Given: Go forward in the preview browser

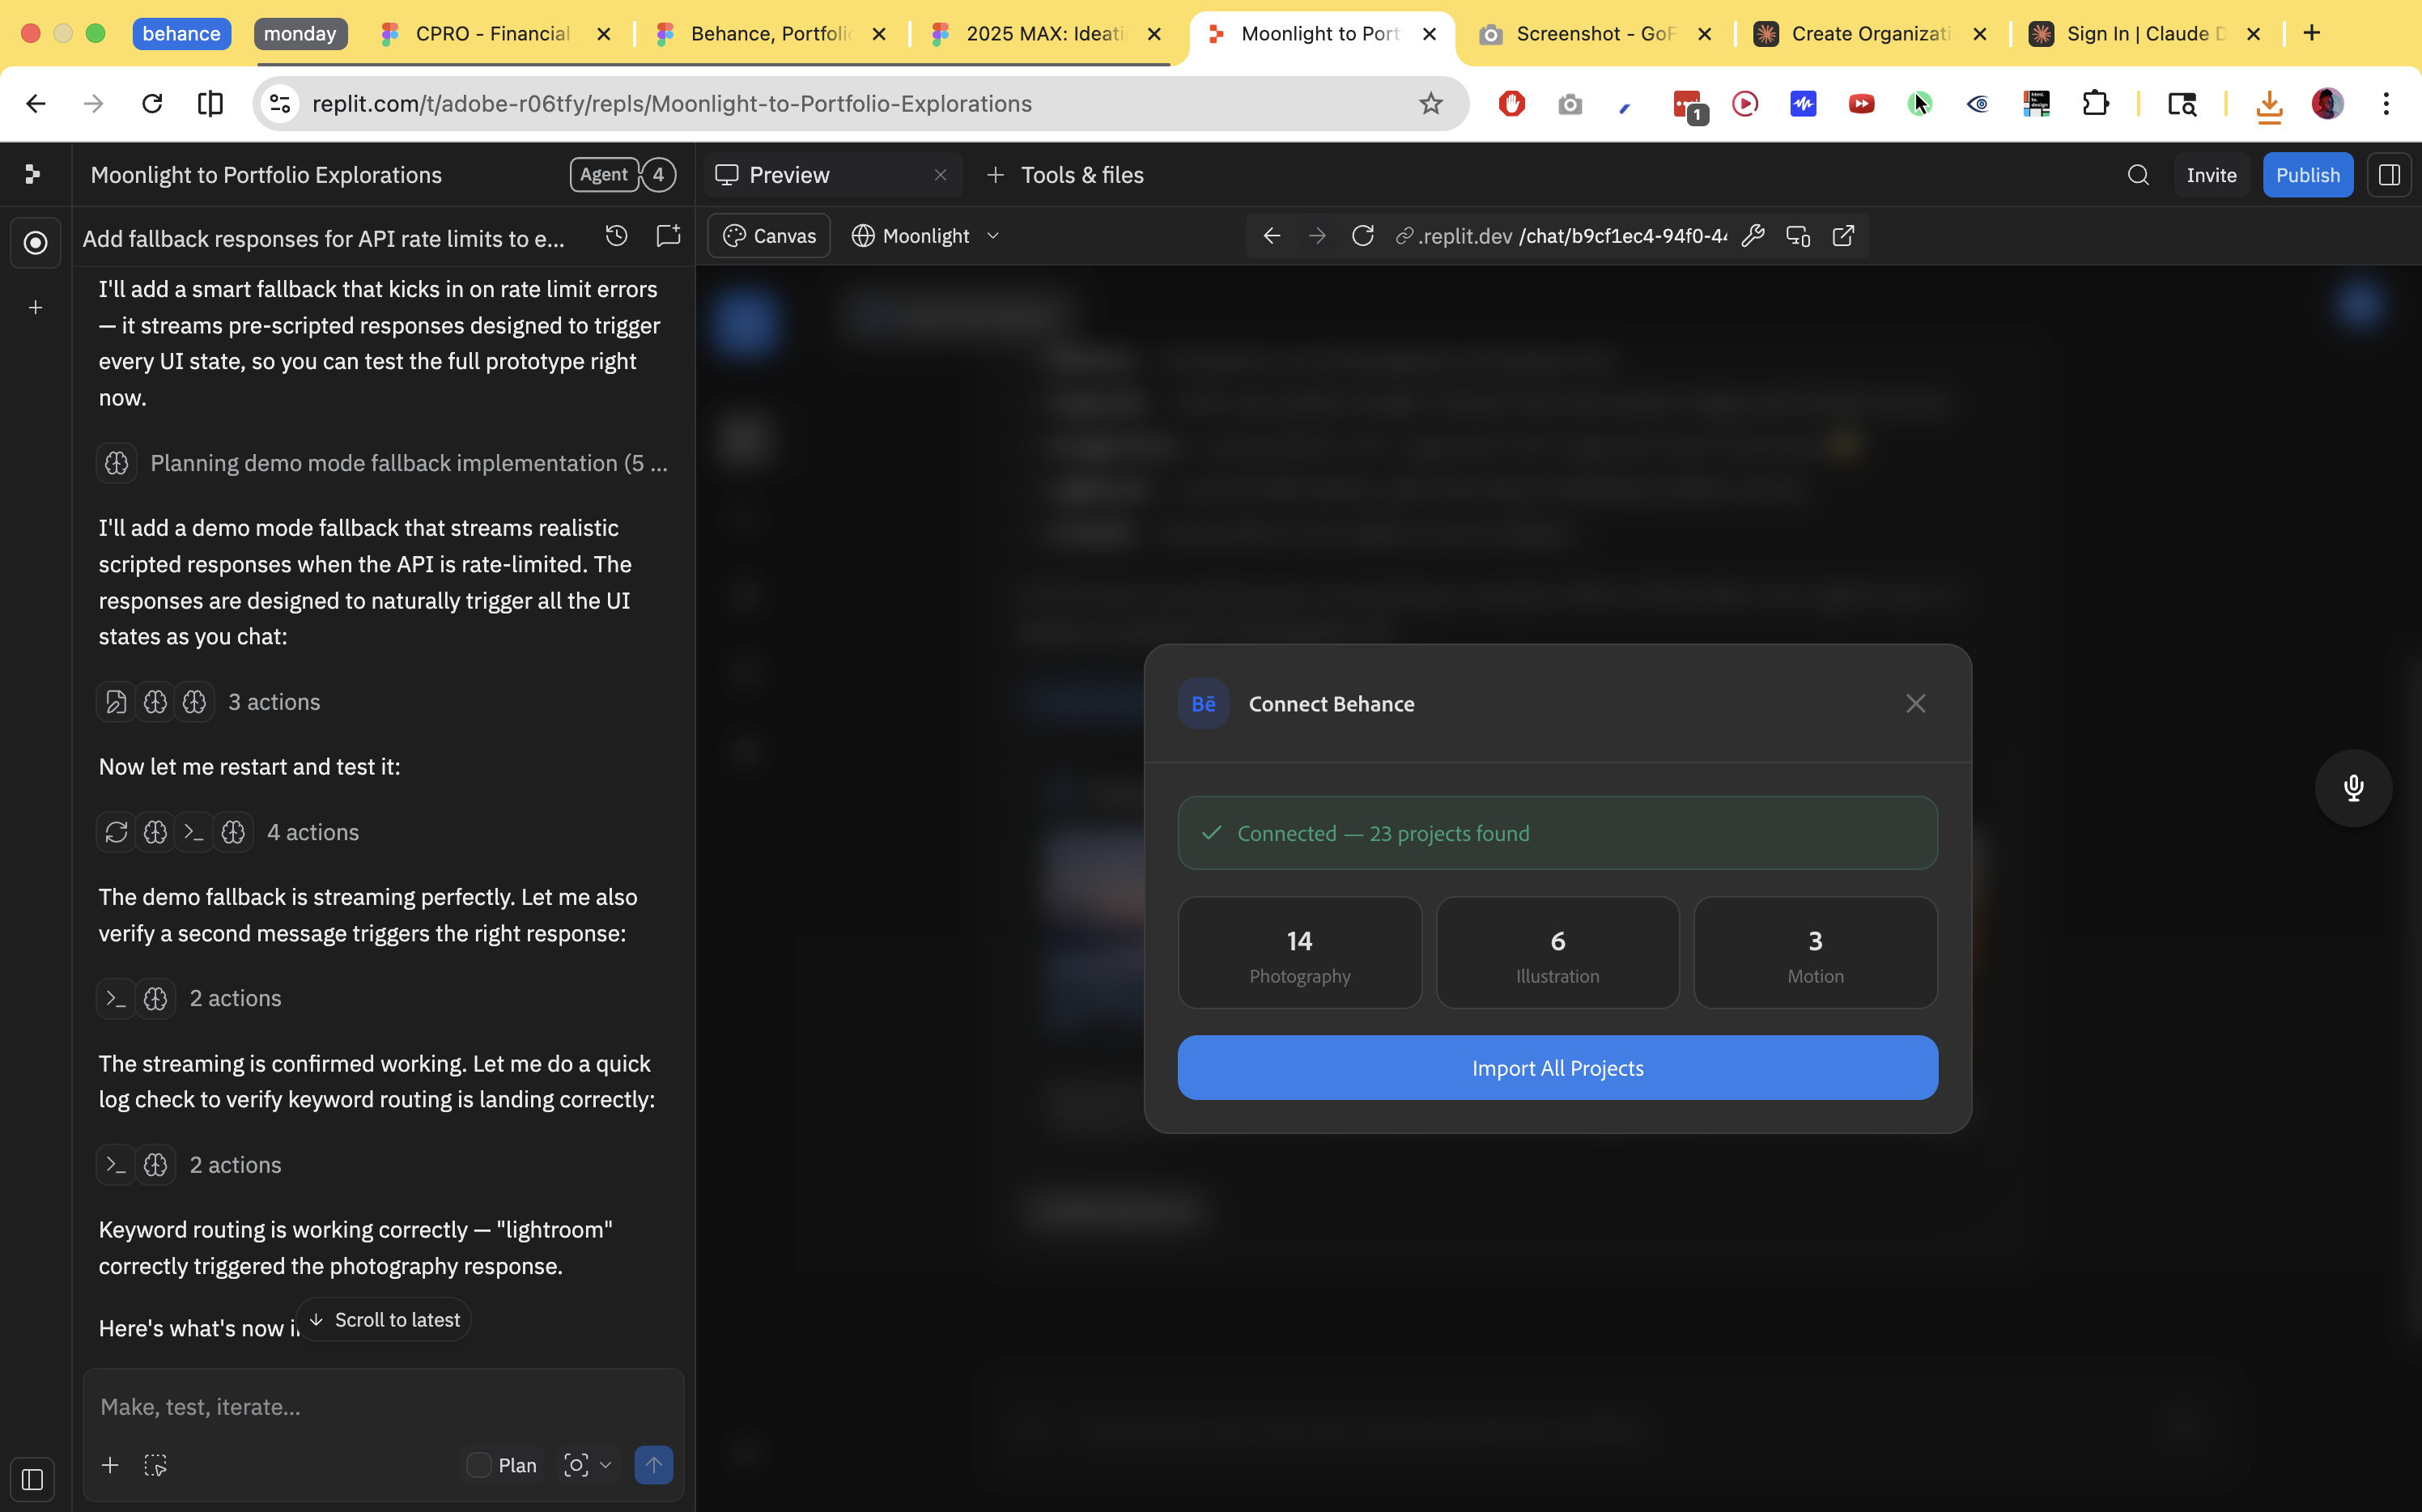Looking at the screenshot, I should coord(1317,236).
